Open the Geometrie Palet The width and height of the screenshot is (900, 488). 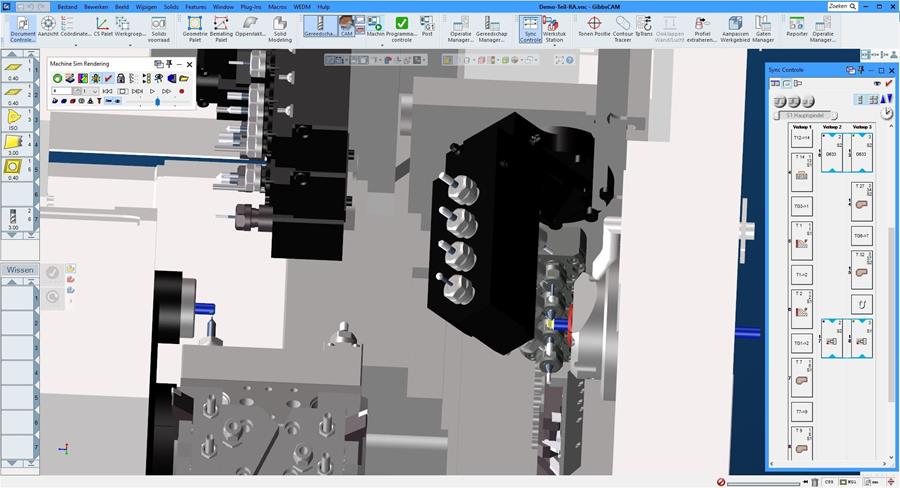[x=195, y=27]
